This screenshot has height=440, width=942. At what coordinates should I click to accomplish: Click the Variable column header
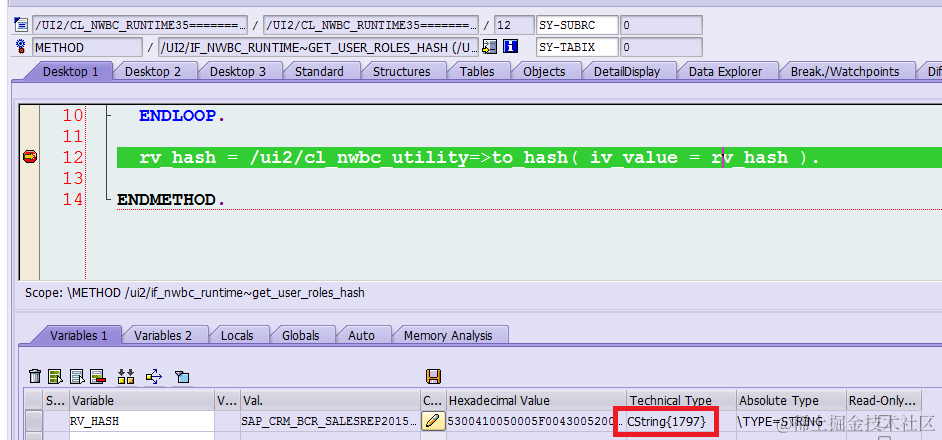click(x=142, y=400)
